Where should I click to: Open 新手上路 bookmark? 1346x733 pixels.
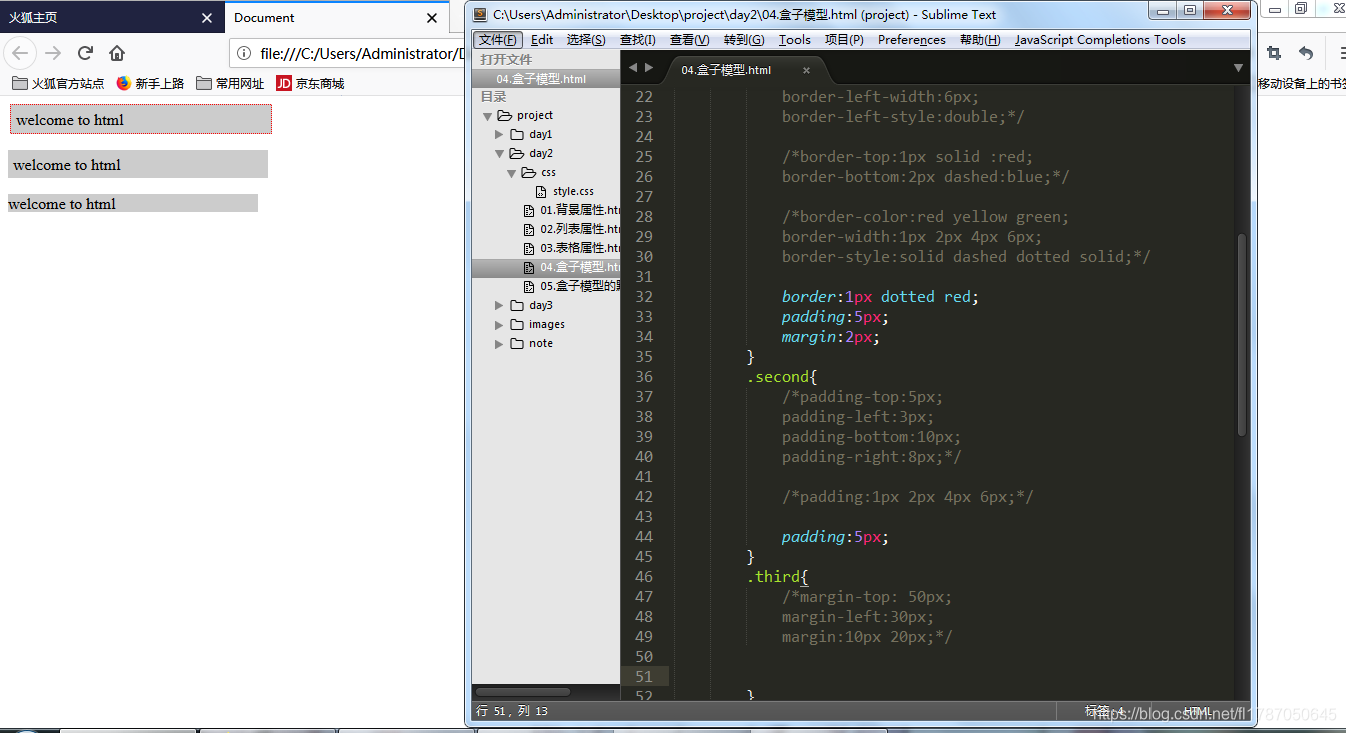150,84
